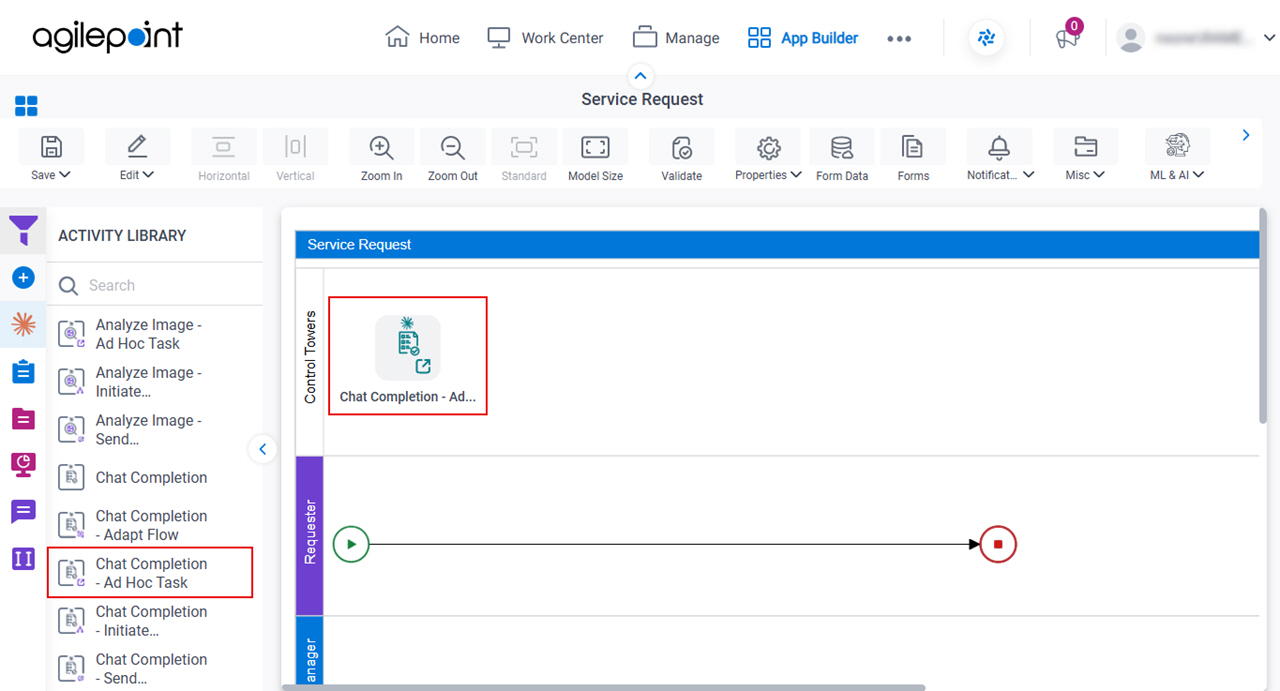Click the AgilePoint logo

click(108, 37)
